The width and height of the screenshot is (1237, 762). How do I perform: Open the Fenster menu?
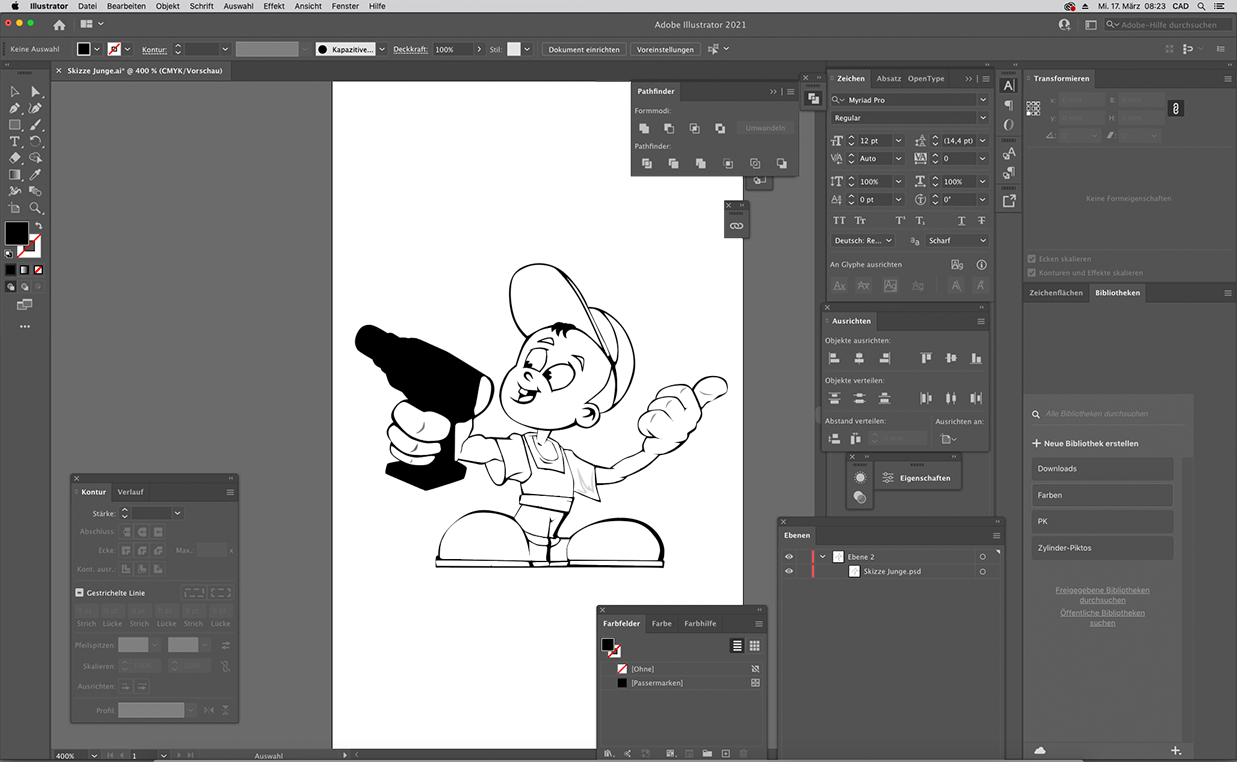coord(345,6)
